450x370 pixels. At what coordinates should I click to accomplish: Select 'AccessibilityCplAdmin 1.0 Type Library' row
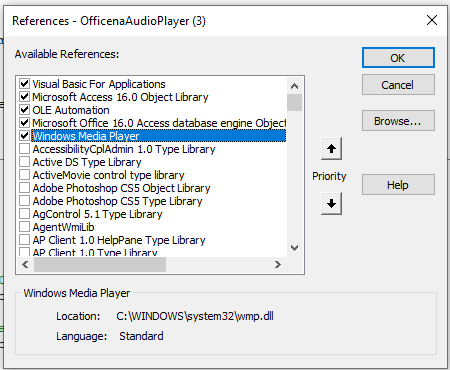[124, 149]
